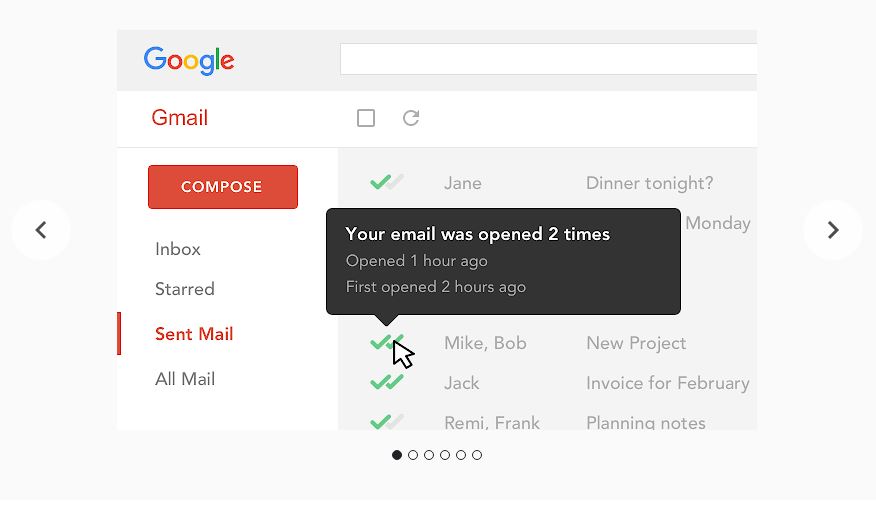Go to previous slide with left arrow
Screen dimensions: 876x519
click(x=41, y=230)
